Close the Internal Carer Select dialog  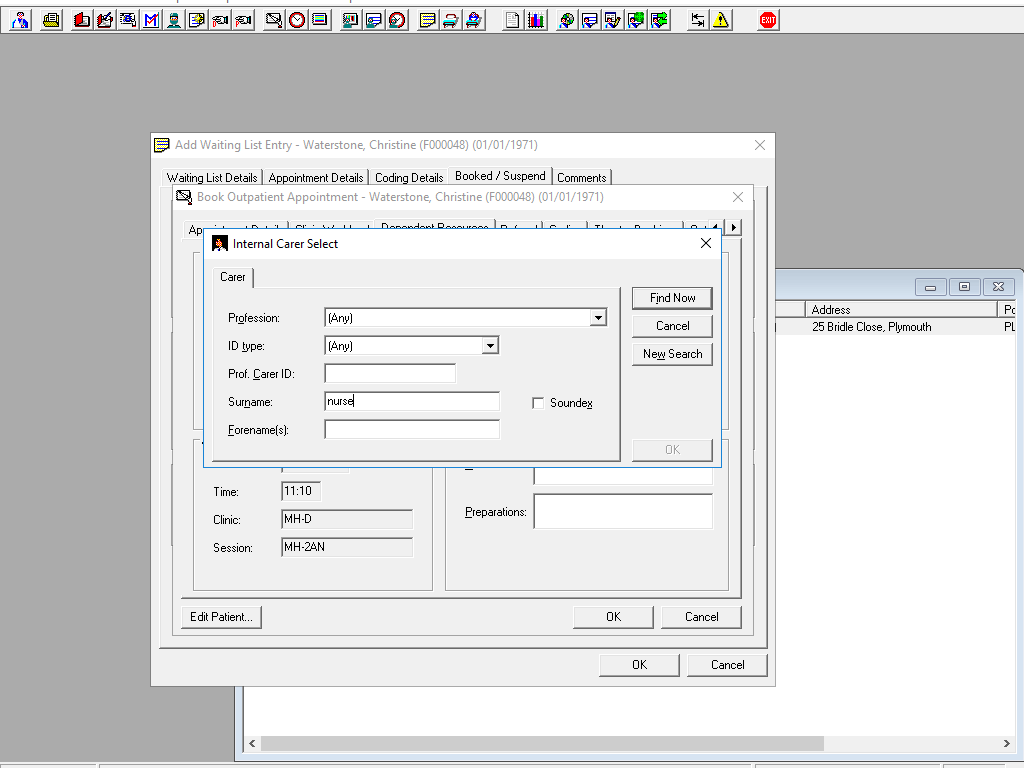pos(705,243)
